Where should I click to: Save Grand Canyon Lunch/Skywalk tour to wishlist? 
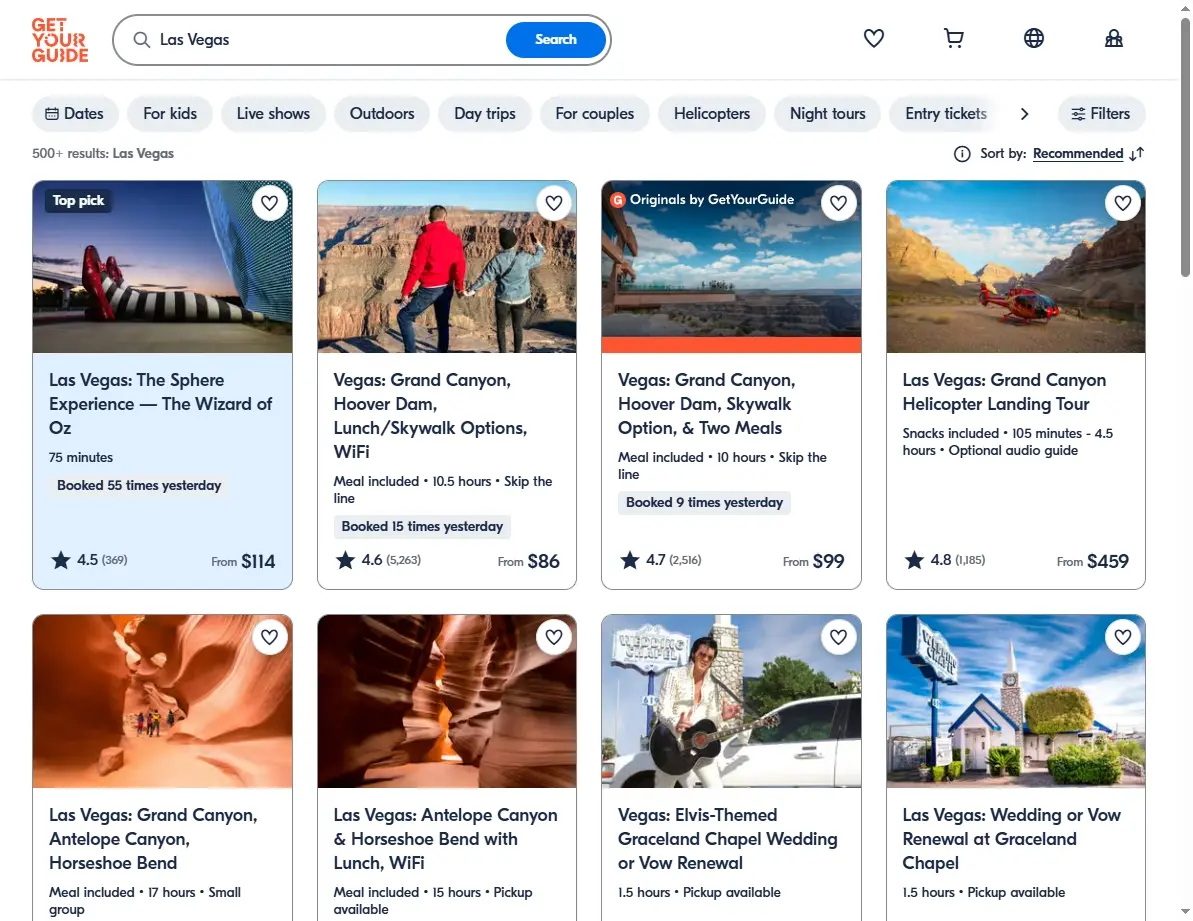(x=554, y=203)
